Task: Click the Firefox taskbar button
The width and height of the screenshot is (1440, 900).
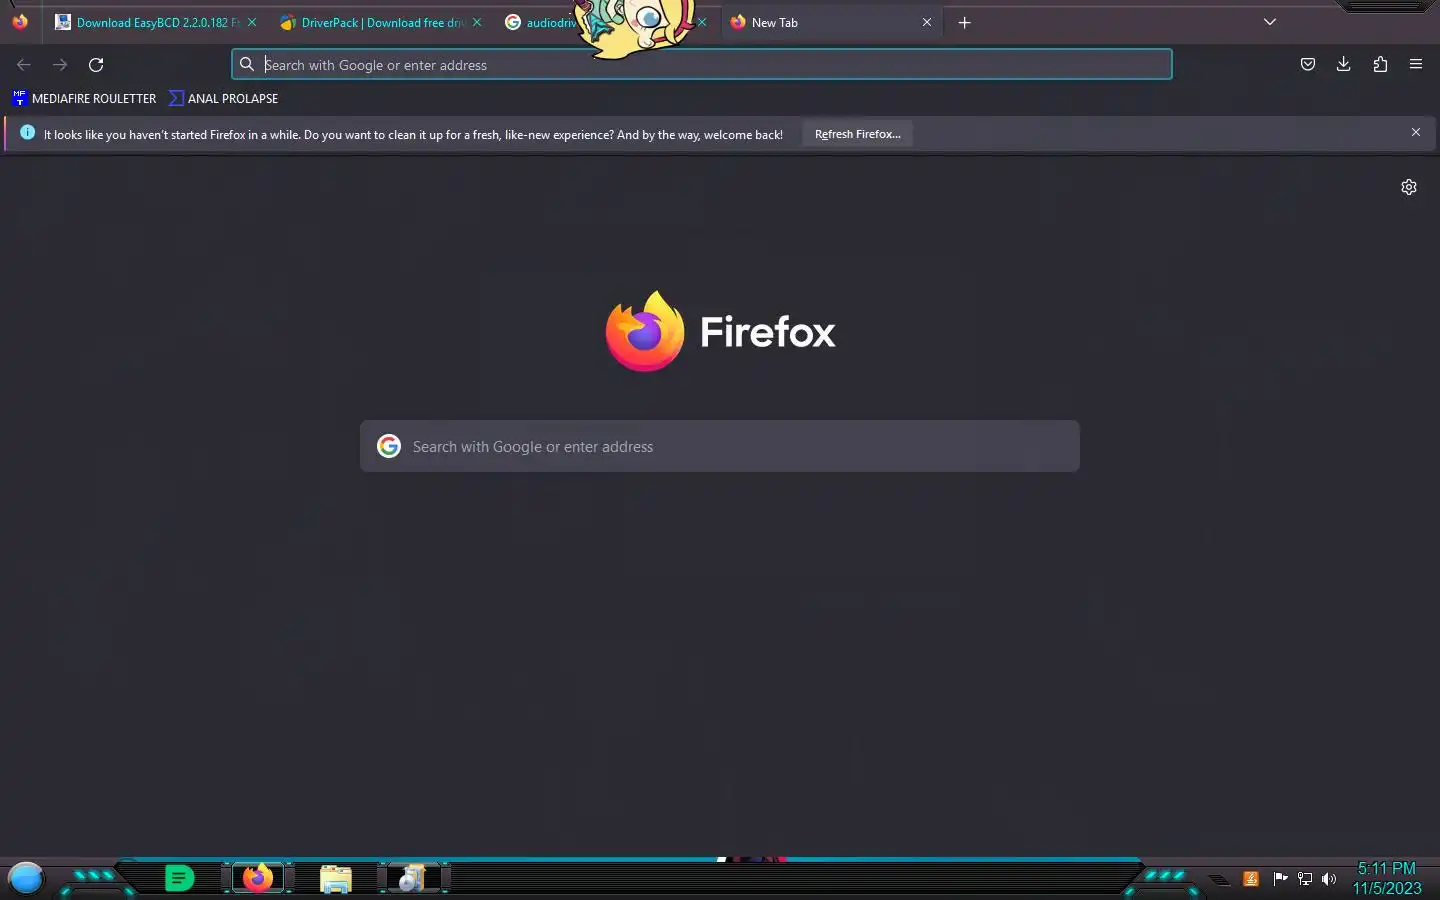Action: click(258, 878)
